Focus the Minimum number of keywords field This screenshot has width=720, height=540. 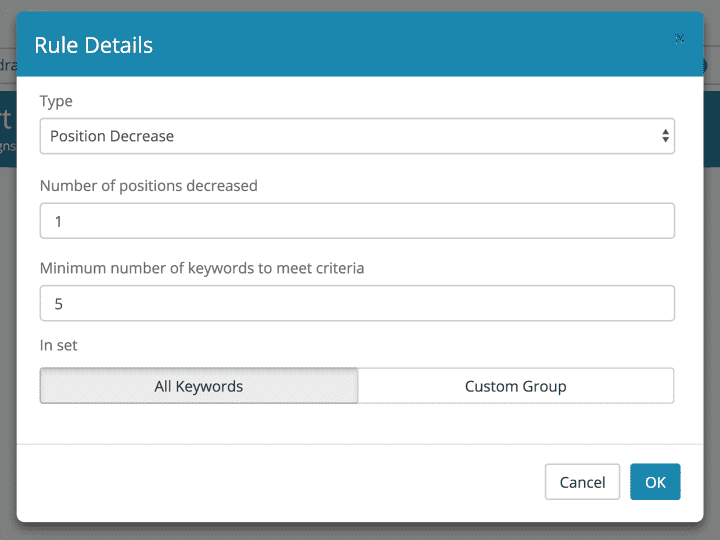[x=357, y=303]
